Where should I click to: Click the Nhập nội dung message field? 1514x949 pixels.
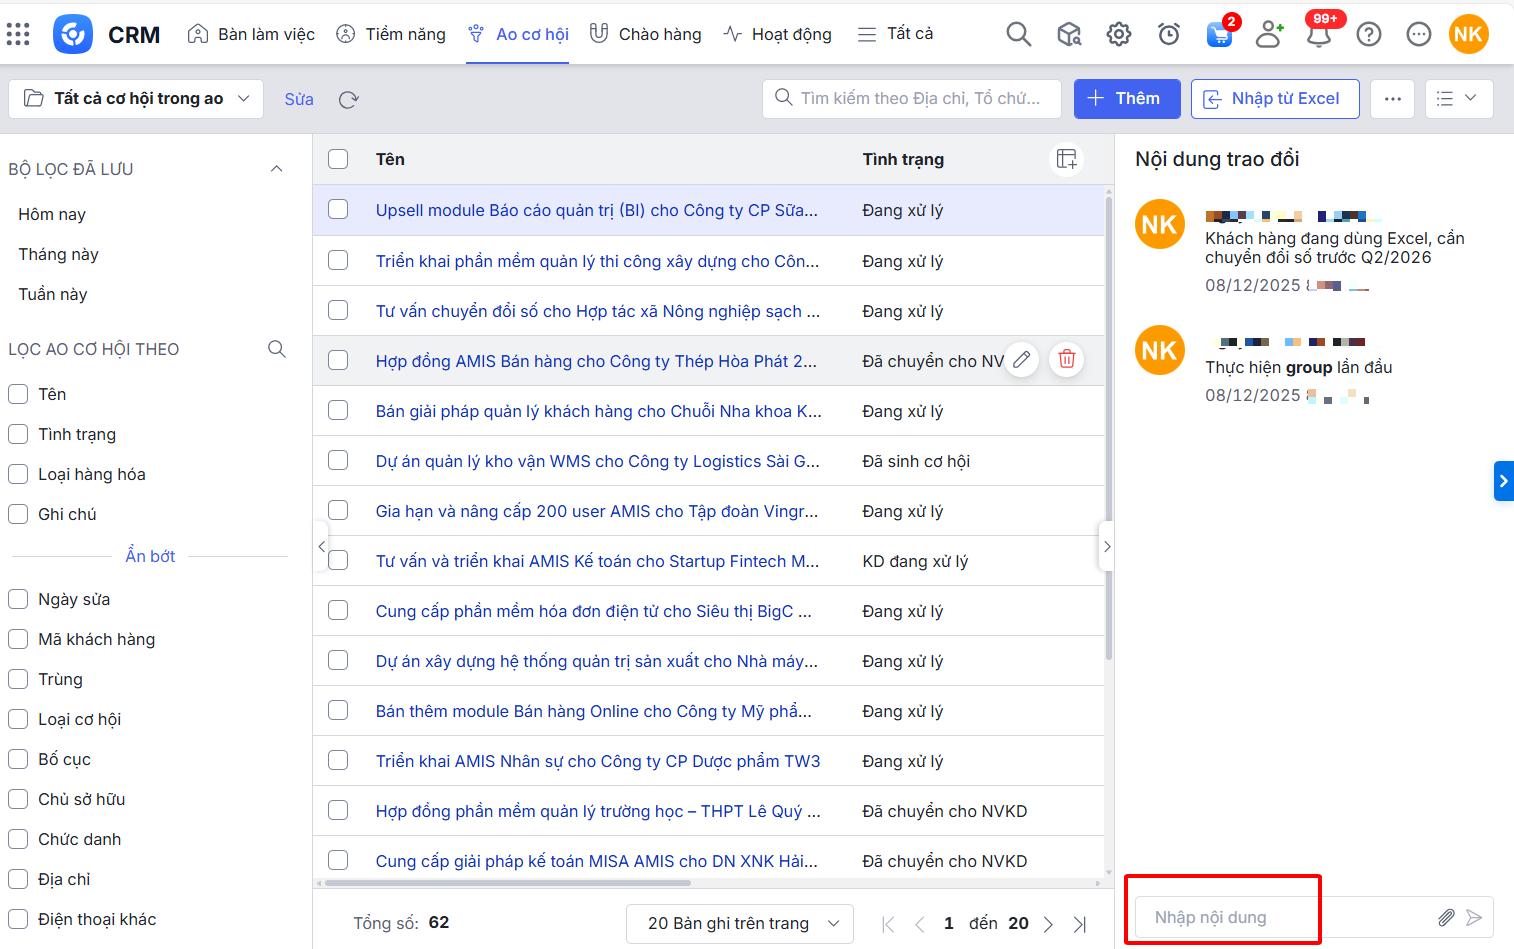(1280, 917)
